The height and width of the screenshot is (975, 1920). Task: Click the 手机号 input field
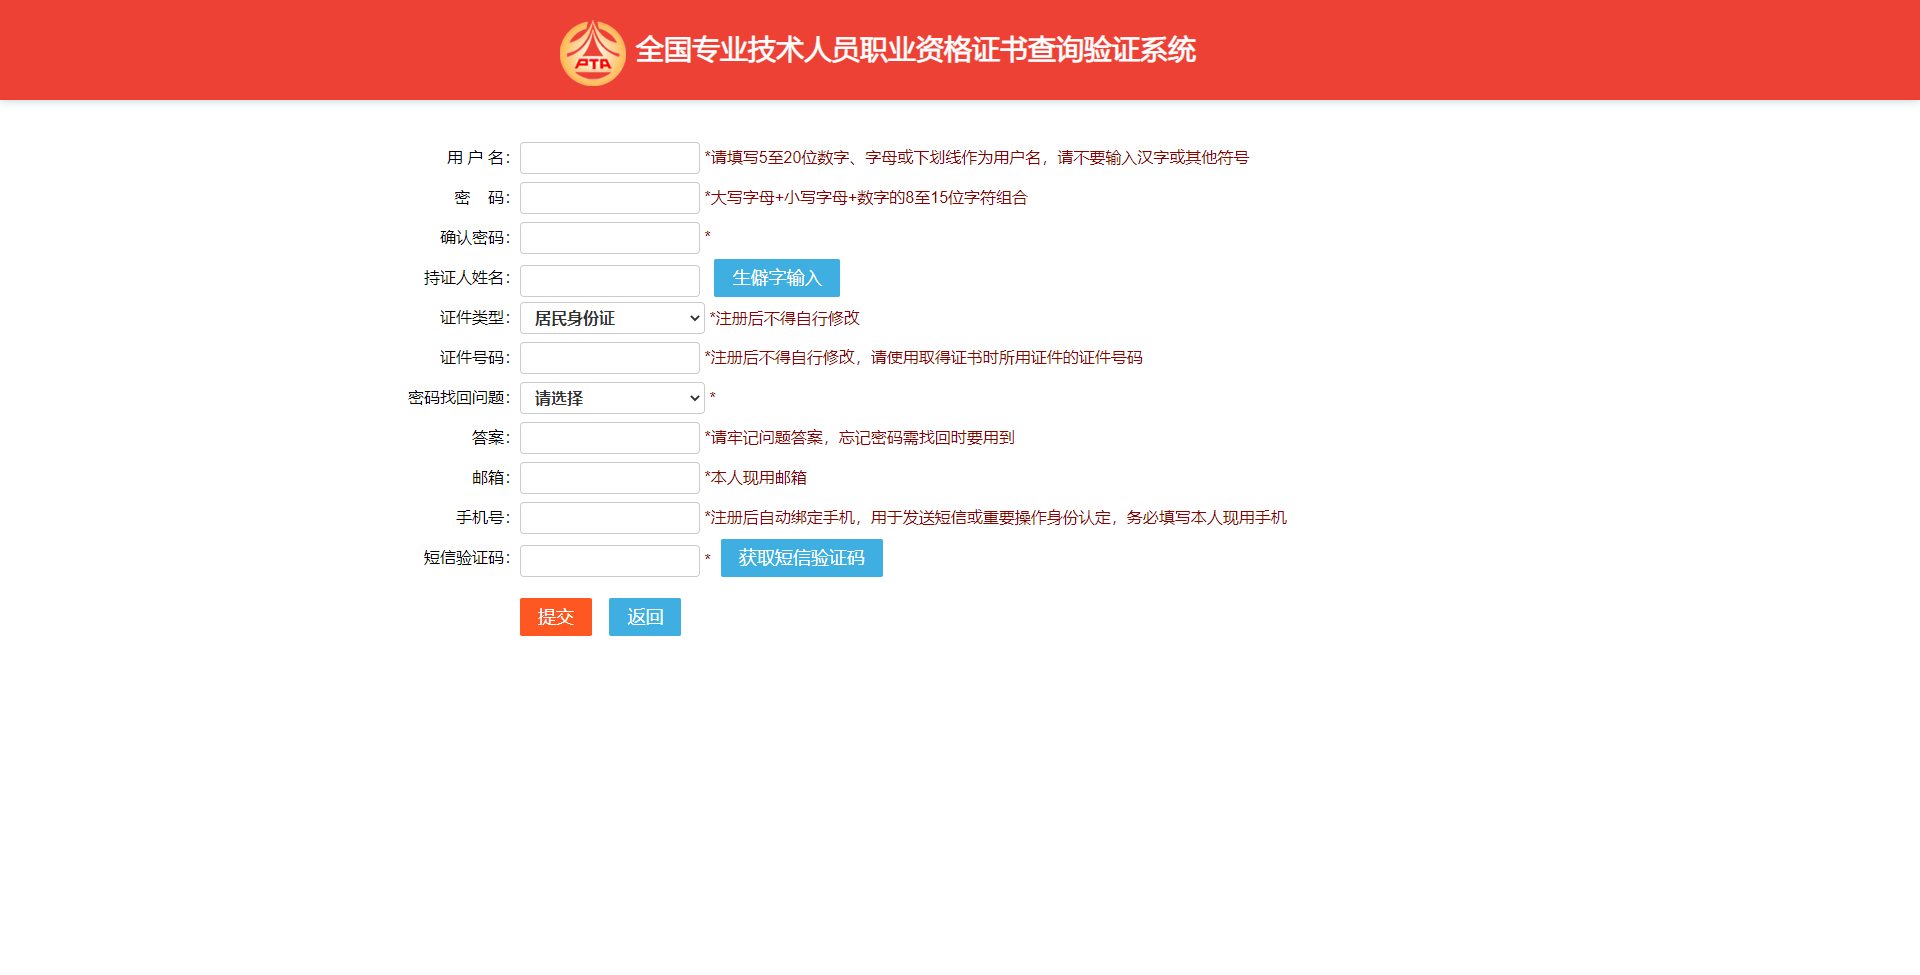click(x=609, y=518)
